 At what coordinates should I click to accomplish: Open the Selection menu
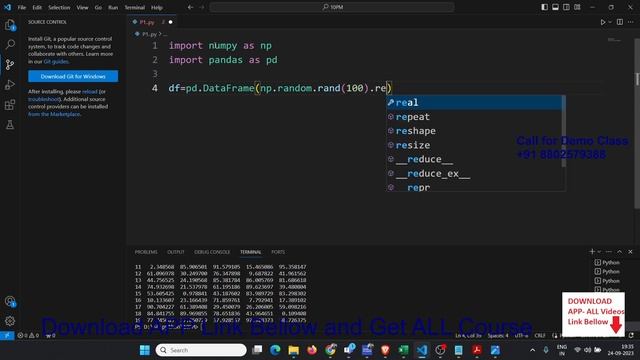(x=59, y=7)
